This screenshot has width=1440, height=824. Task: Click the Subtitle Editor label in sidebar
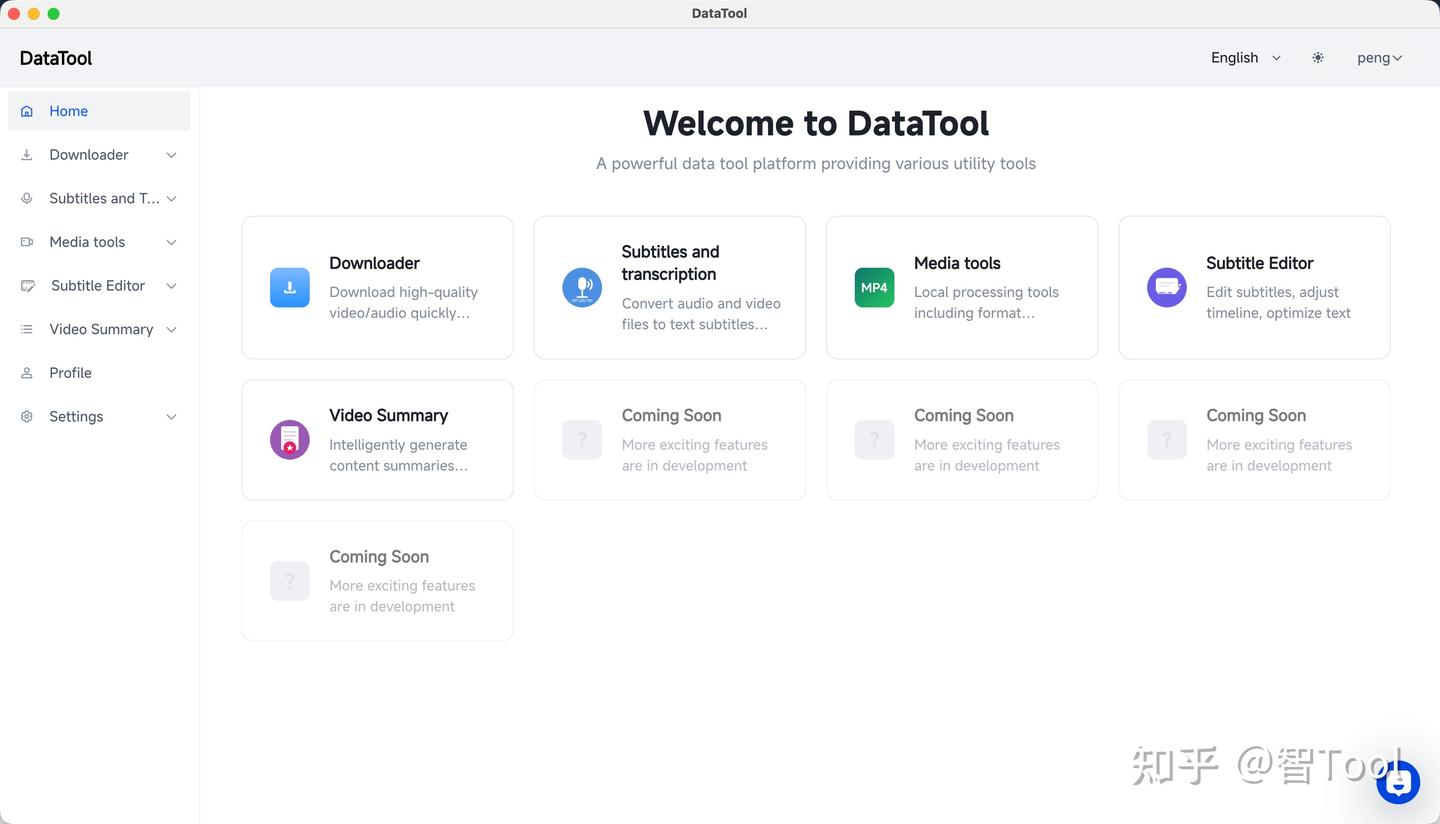98,286
